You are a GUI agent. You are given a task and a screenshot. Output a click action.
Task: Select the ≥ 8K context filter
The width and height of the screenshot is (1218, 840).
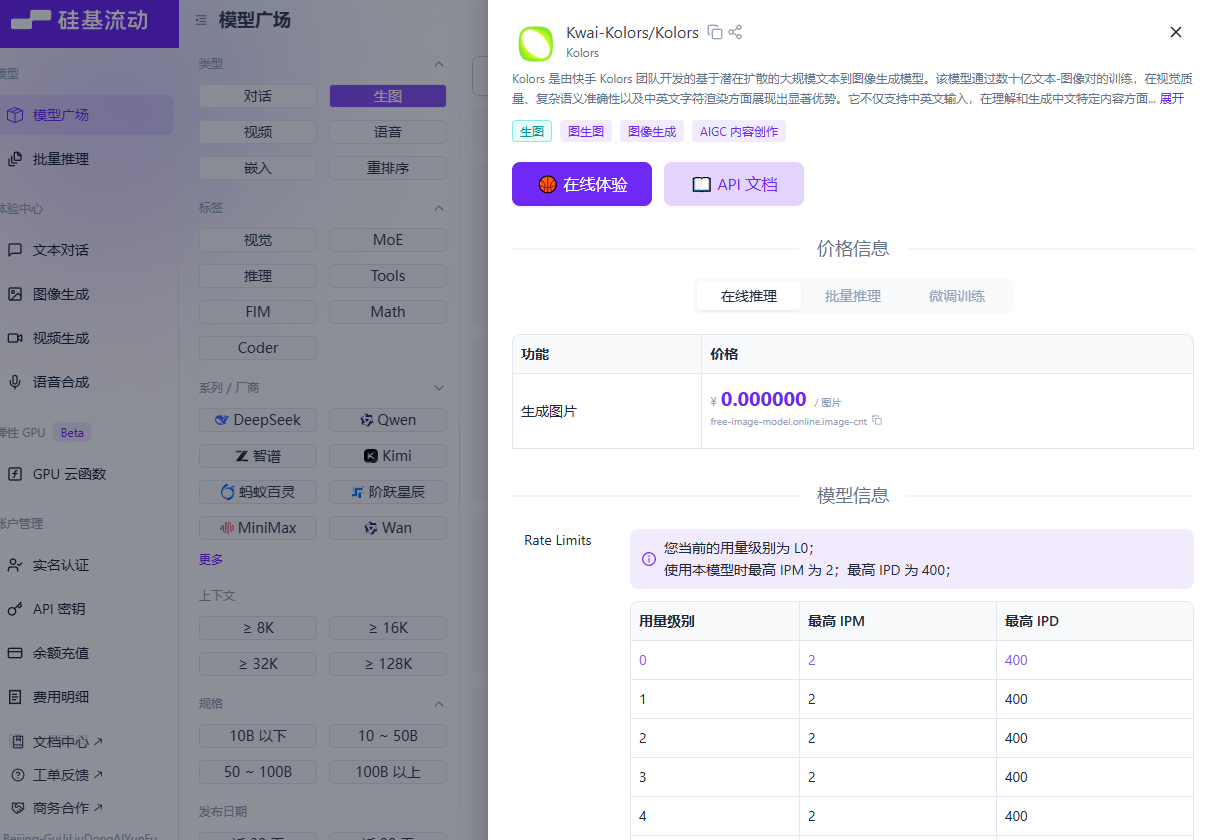point(258,628)
